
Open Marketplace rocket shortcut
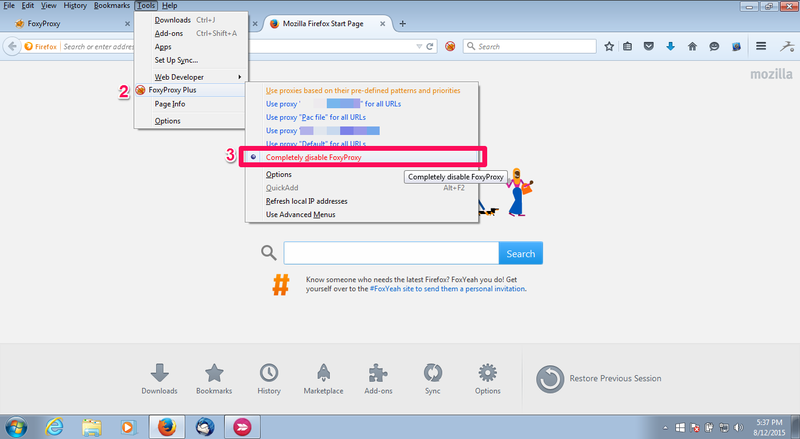tap(323, 379)
